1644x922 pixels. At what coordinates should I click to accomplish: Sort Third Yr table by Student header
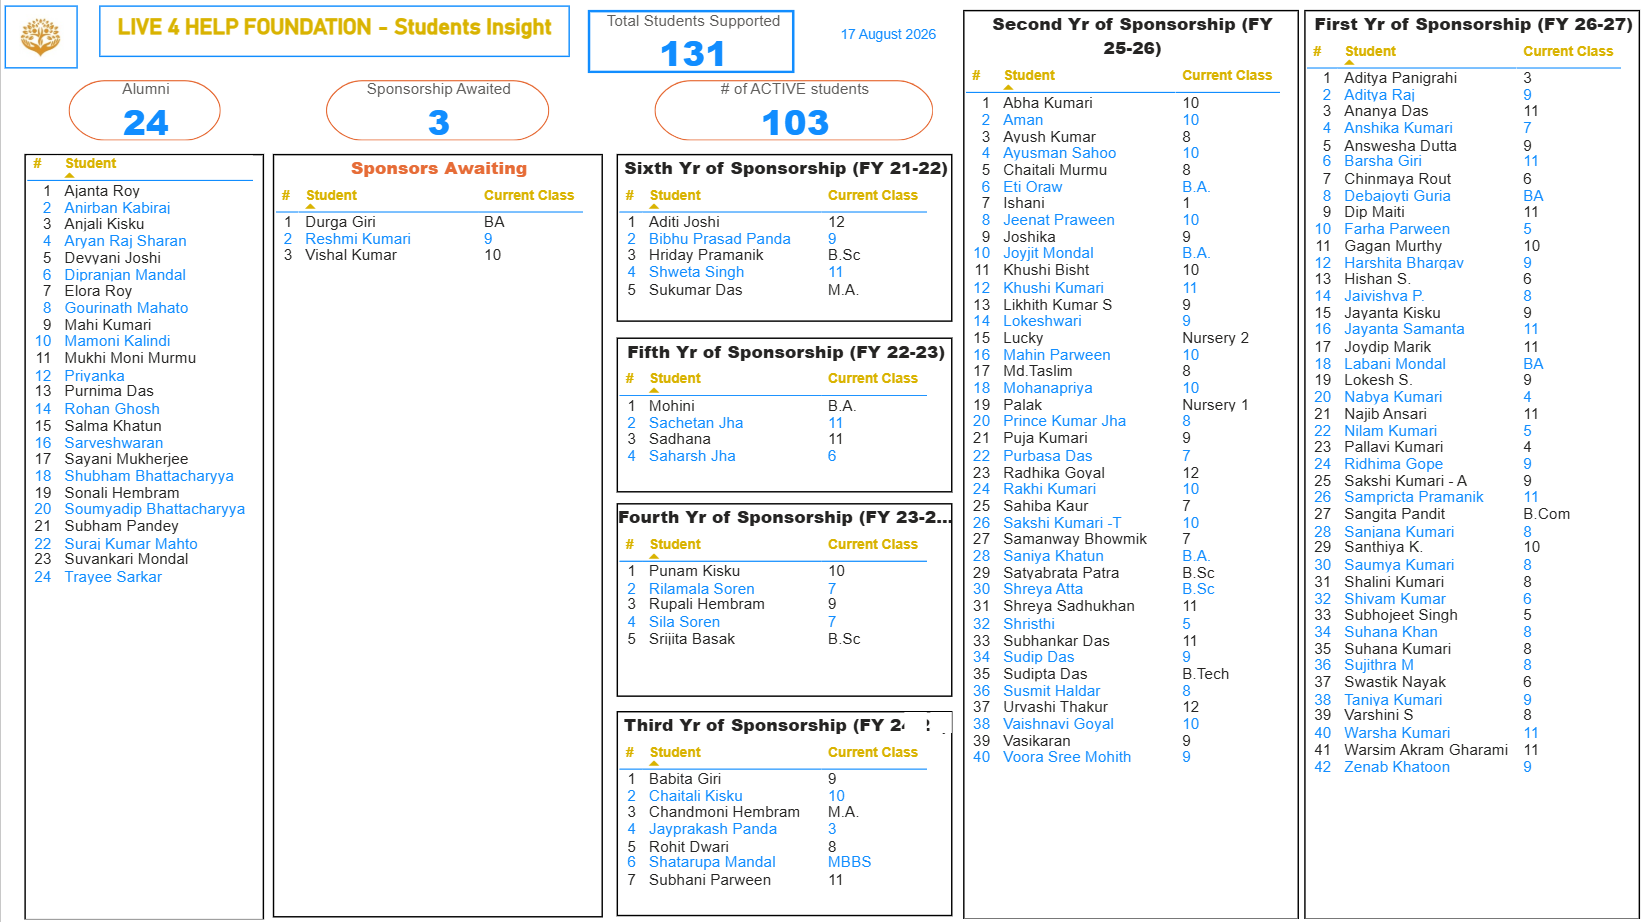675,752
